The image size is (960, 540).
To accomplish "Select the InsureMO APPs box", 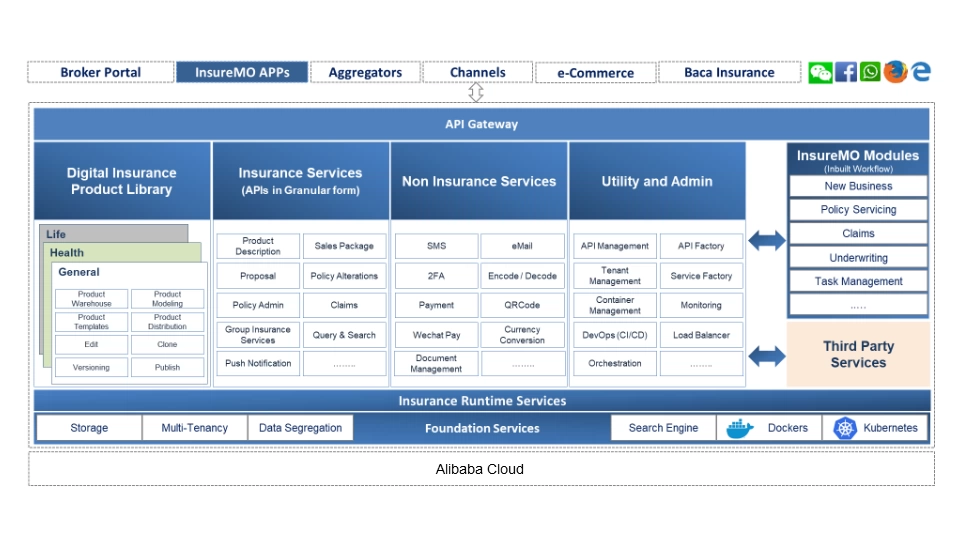I will point(242,72).
